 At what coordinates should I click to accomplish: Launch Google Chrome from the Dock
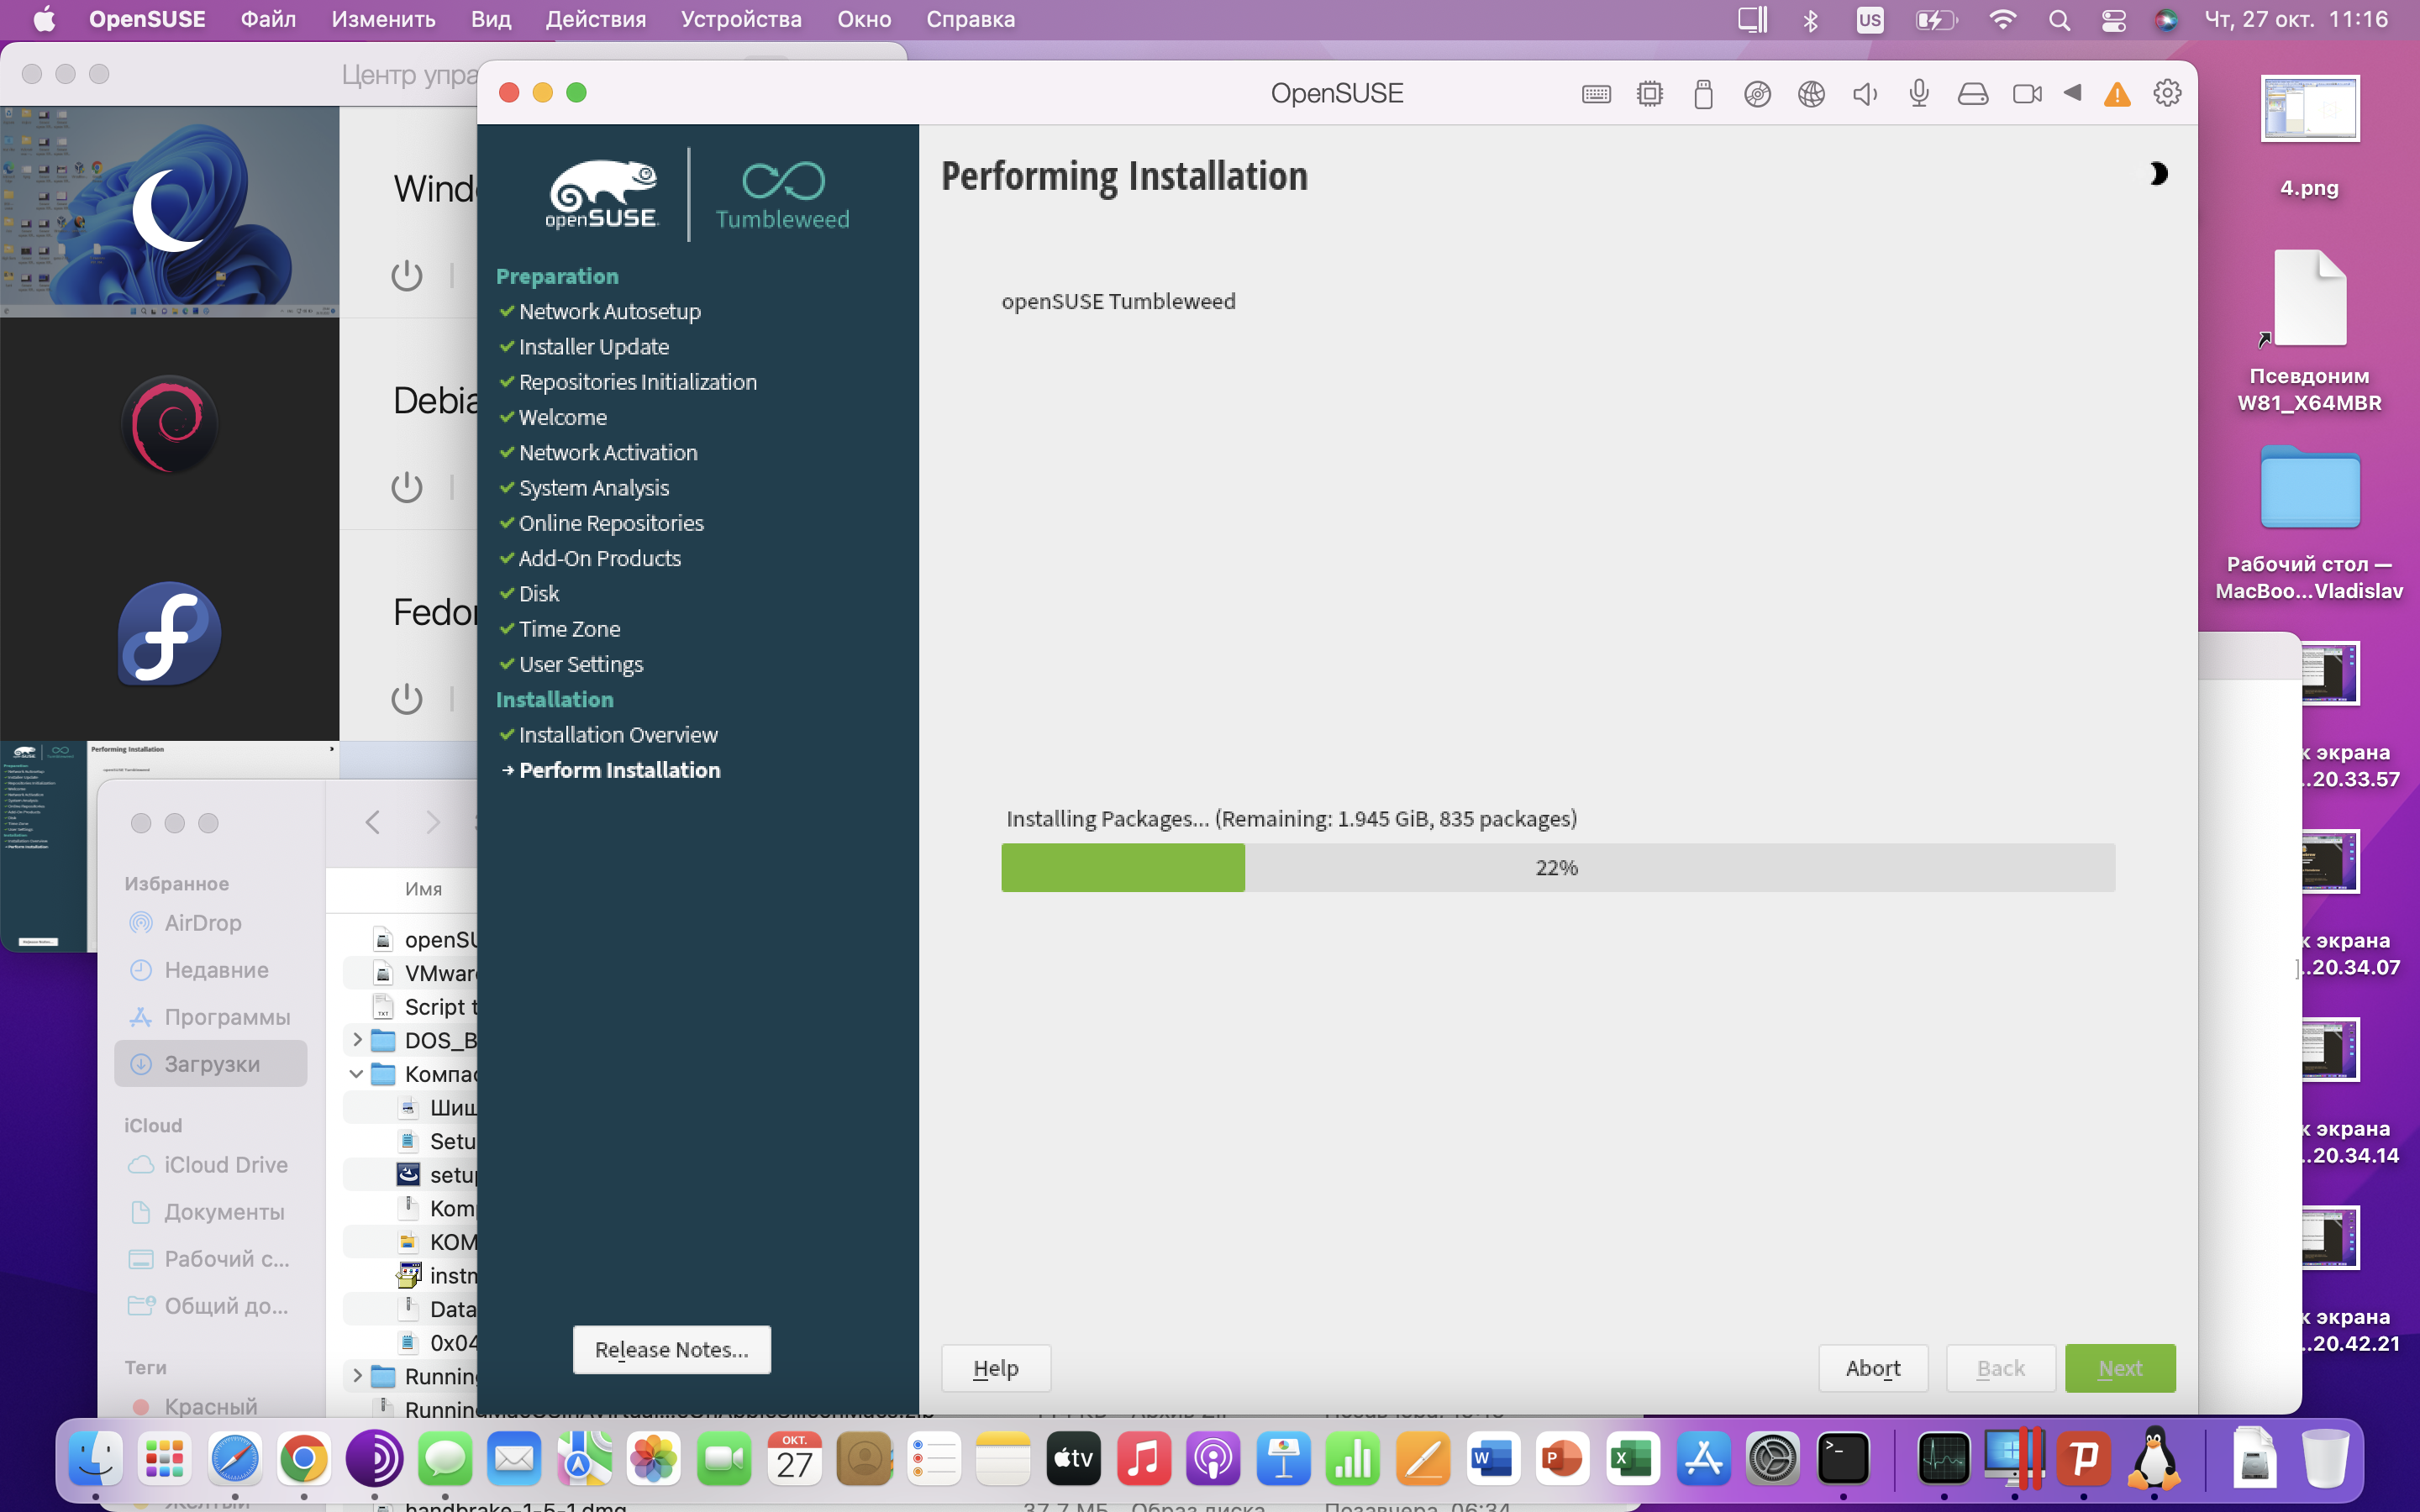(x=304, y=1459)
